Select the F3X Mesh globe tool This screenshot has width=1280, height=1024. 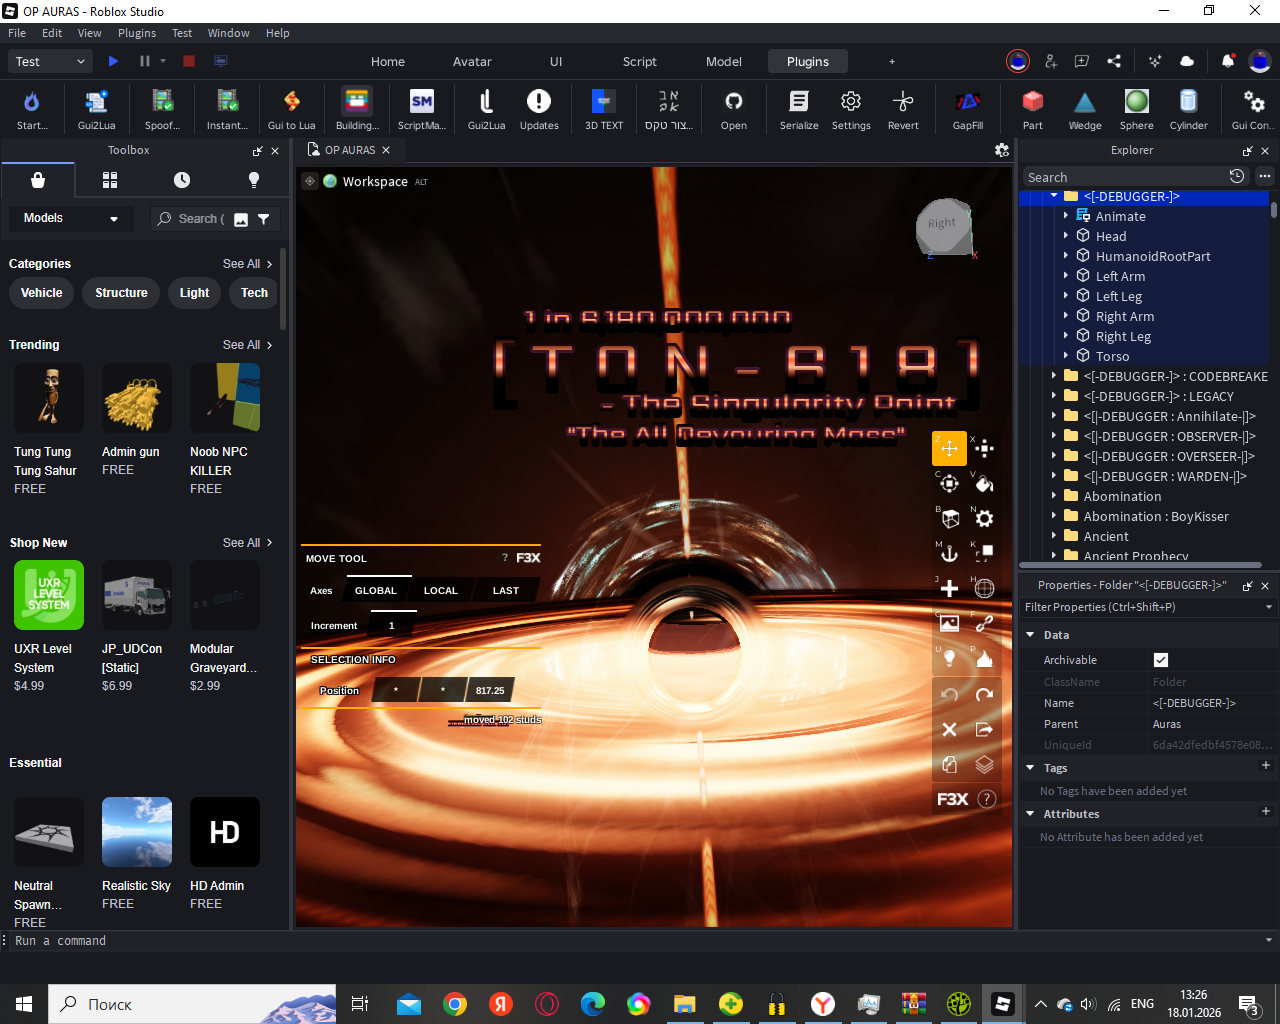(x=985, y=589)
